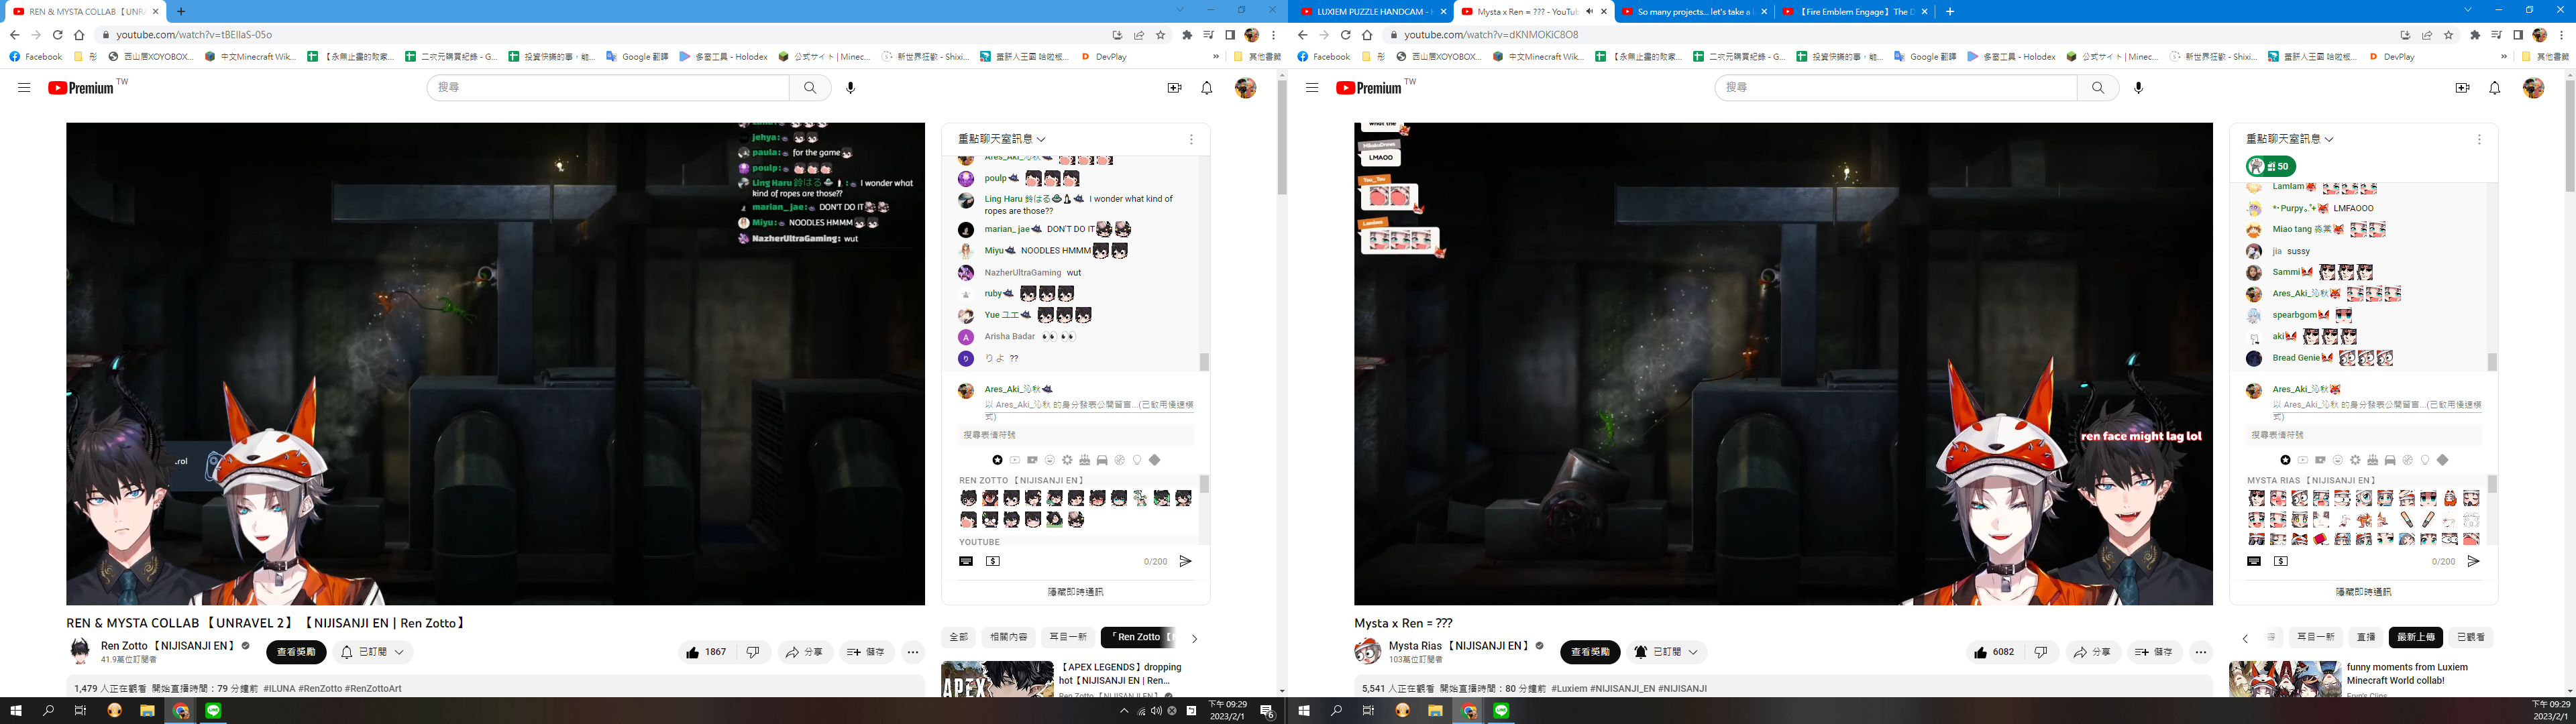Dislike the Ren Zotto collab video
The image size is (2576, 724).
click(x=753, y=652)
